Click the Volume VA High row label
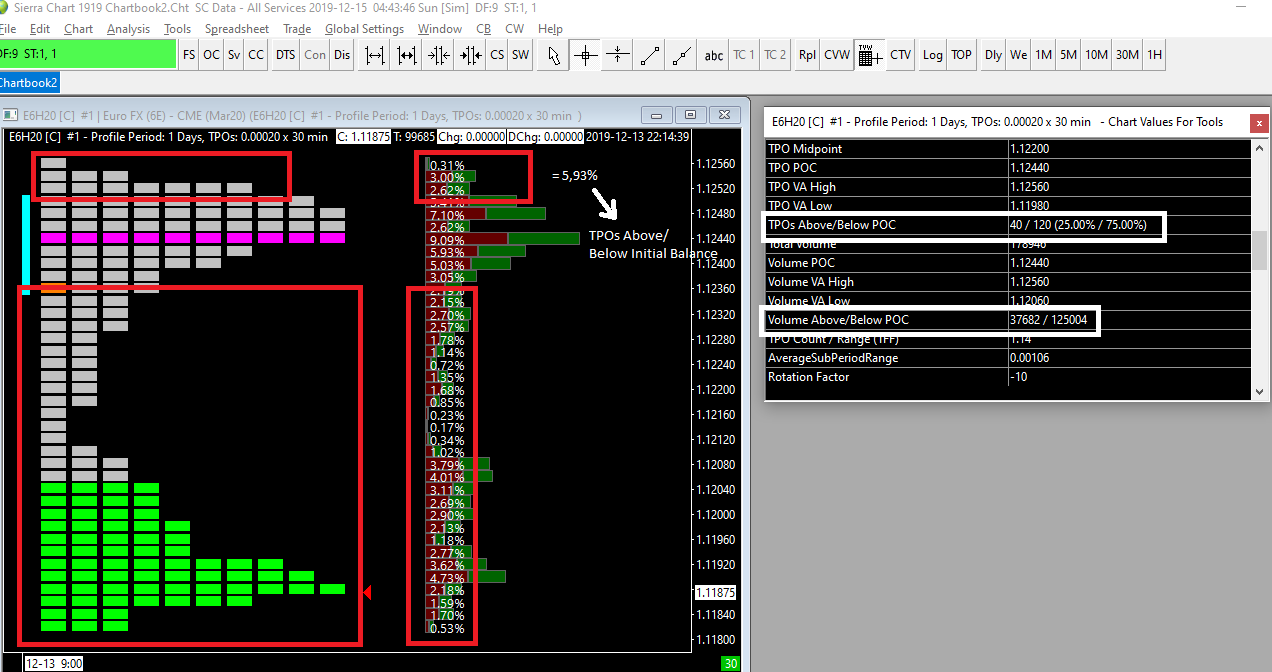1272x672 pixels. (810, 282)
